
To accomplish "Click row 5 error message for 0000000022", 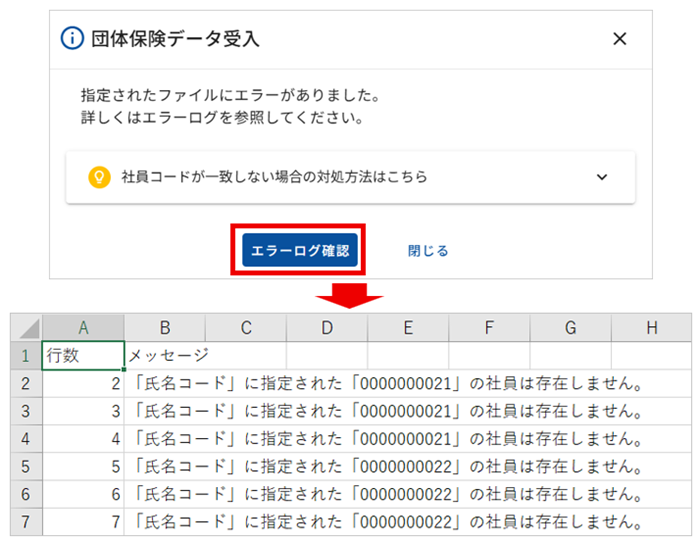I will [x=387, y=467].
